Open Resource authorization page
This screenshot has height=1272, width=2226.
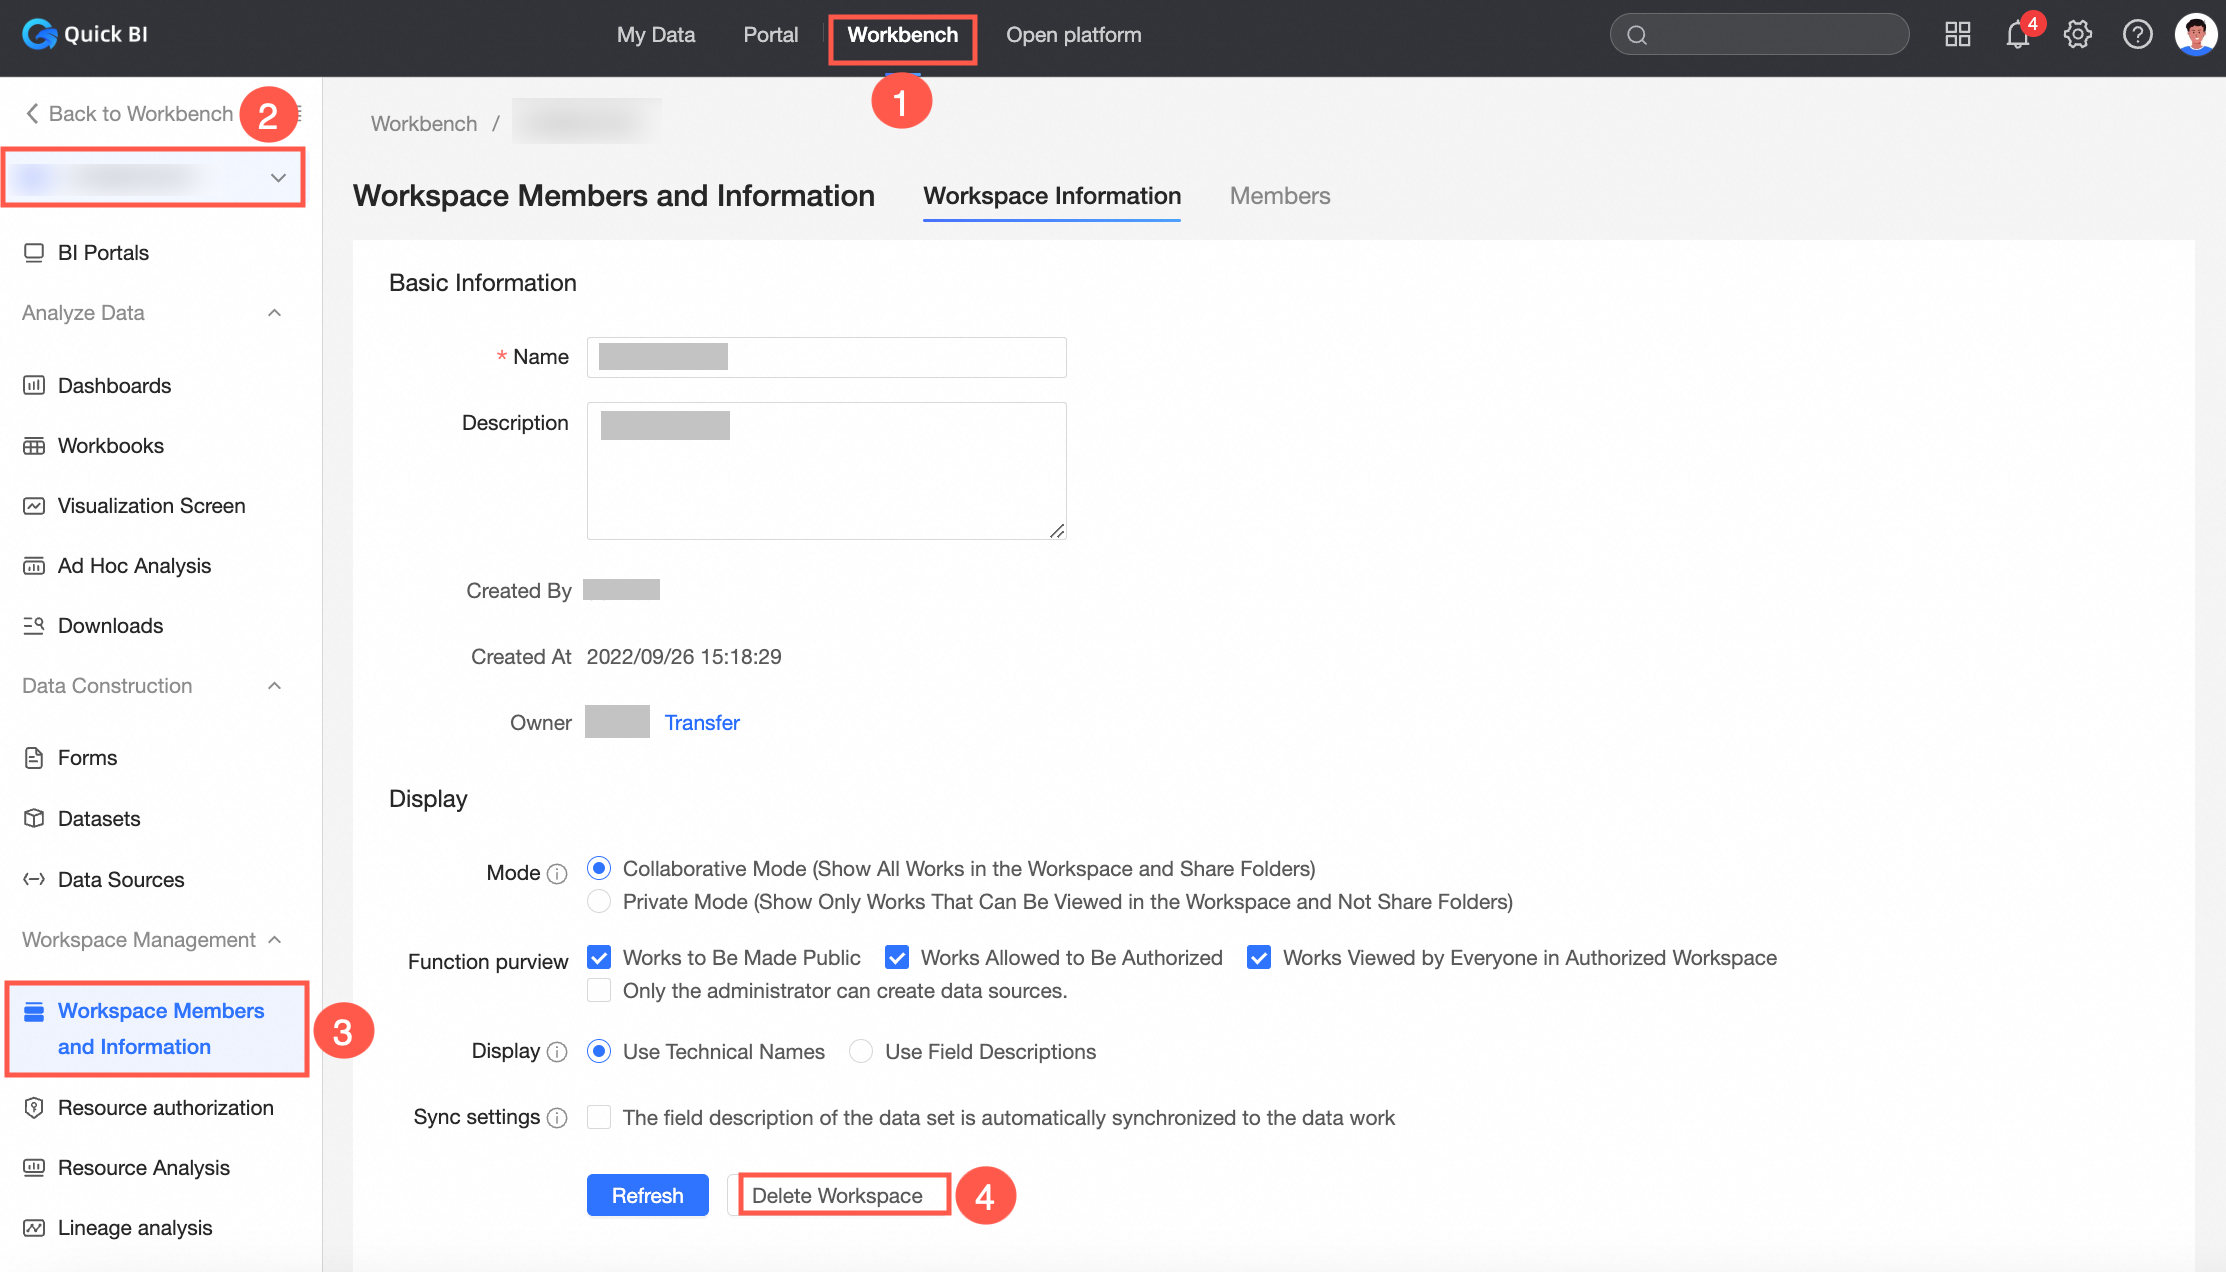click(x=166, y=1108)
